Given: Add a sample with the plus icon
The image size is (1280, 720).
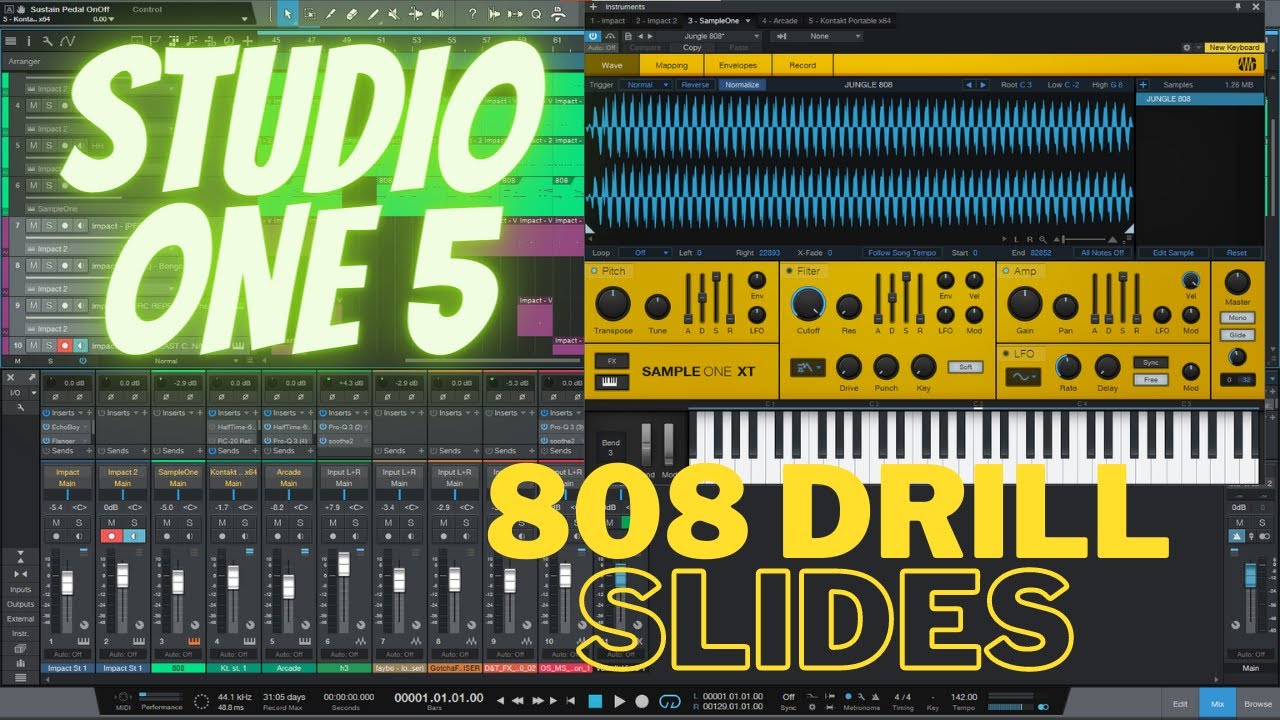Looking at the screenshot, I should pyautogui.click(x=1143, y=85).
